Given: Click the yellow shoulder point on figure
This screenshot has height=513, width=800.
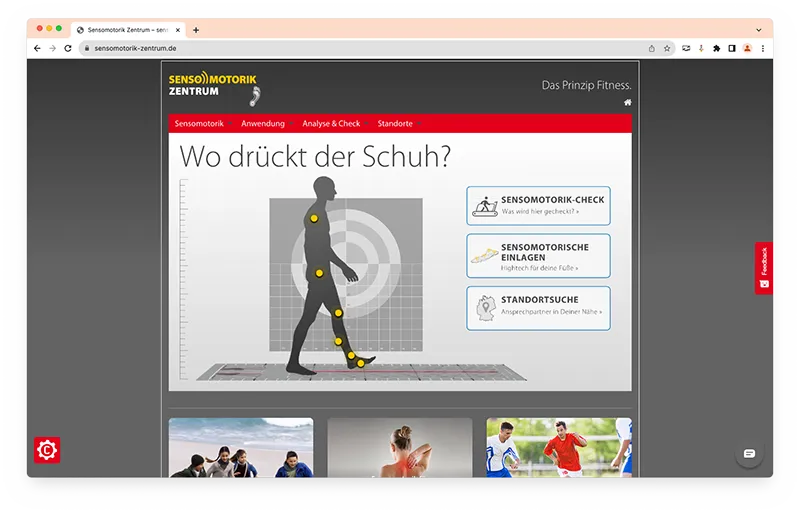Looking at the screenshot, I should pos(314,218).
